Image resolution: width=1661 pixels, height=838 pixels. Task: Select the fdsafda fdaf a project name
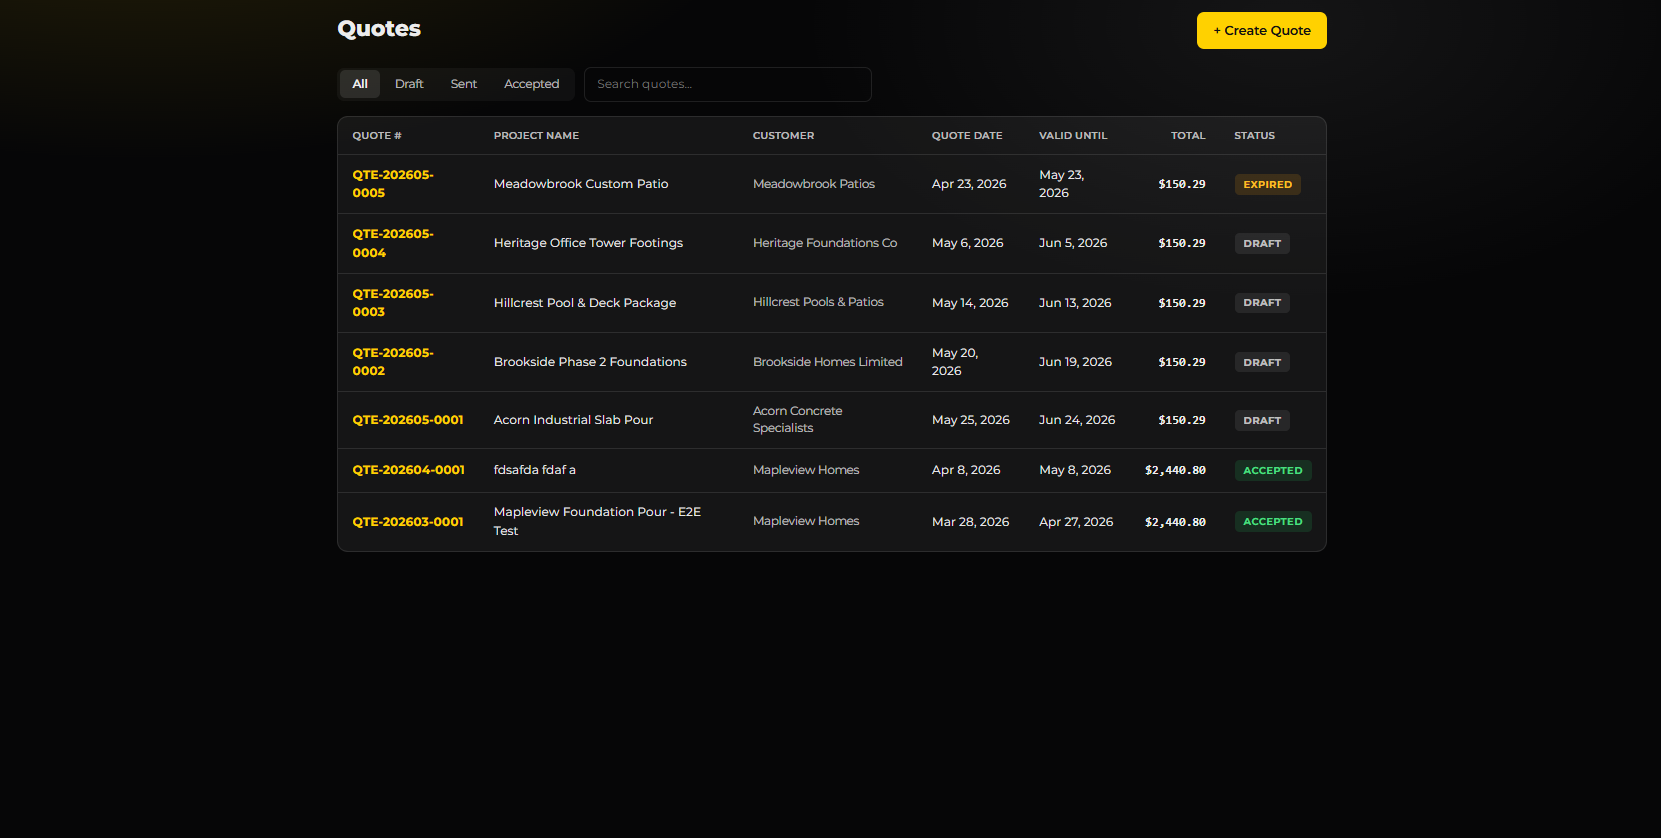pyautogui.click(x=535, y=470)
